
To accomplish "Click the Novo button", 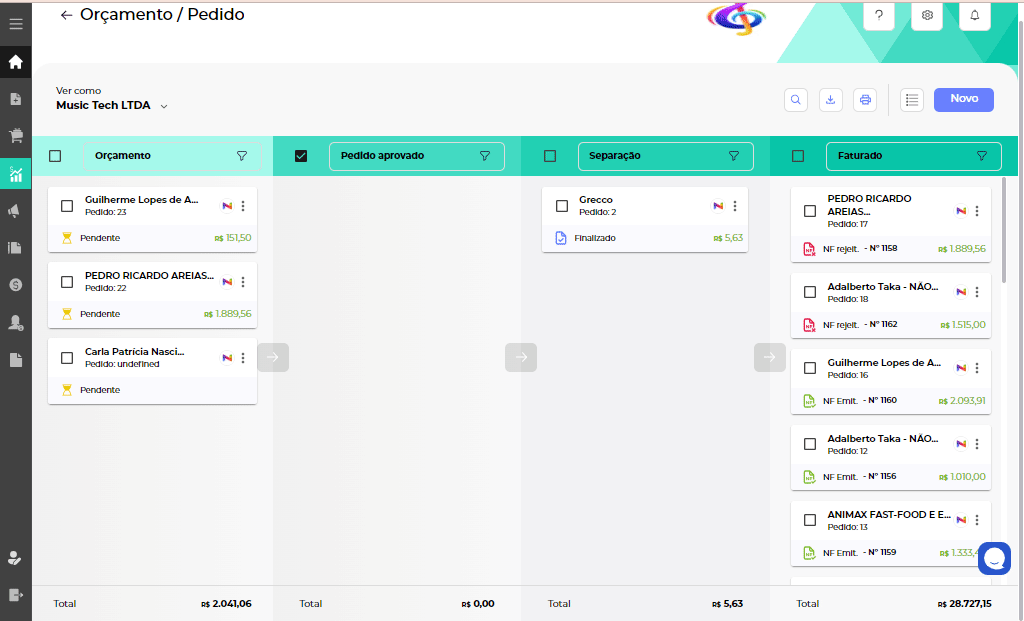I will tap(963, 99).
